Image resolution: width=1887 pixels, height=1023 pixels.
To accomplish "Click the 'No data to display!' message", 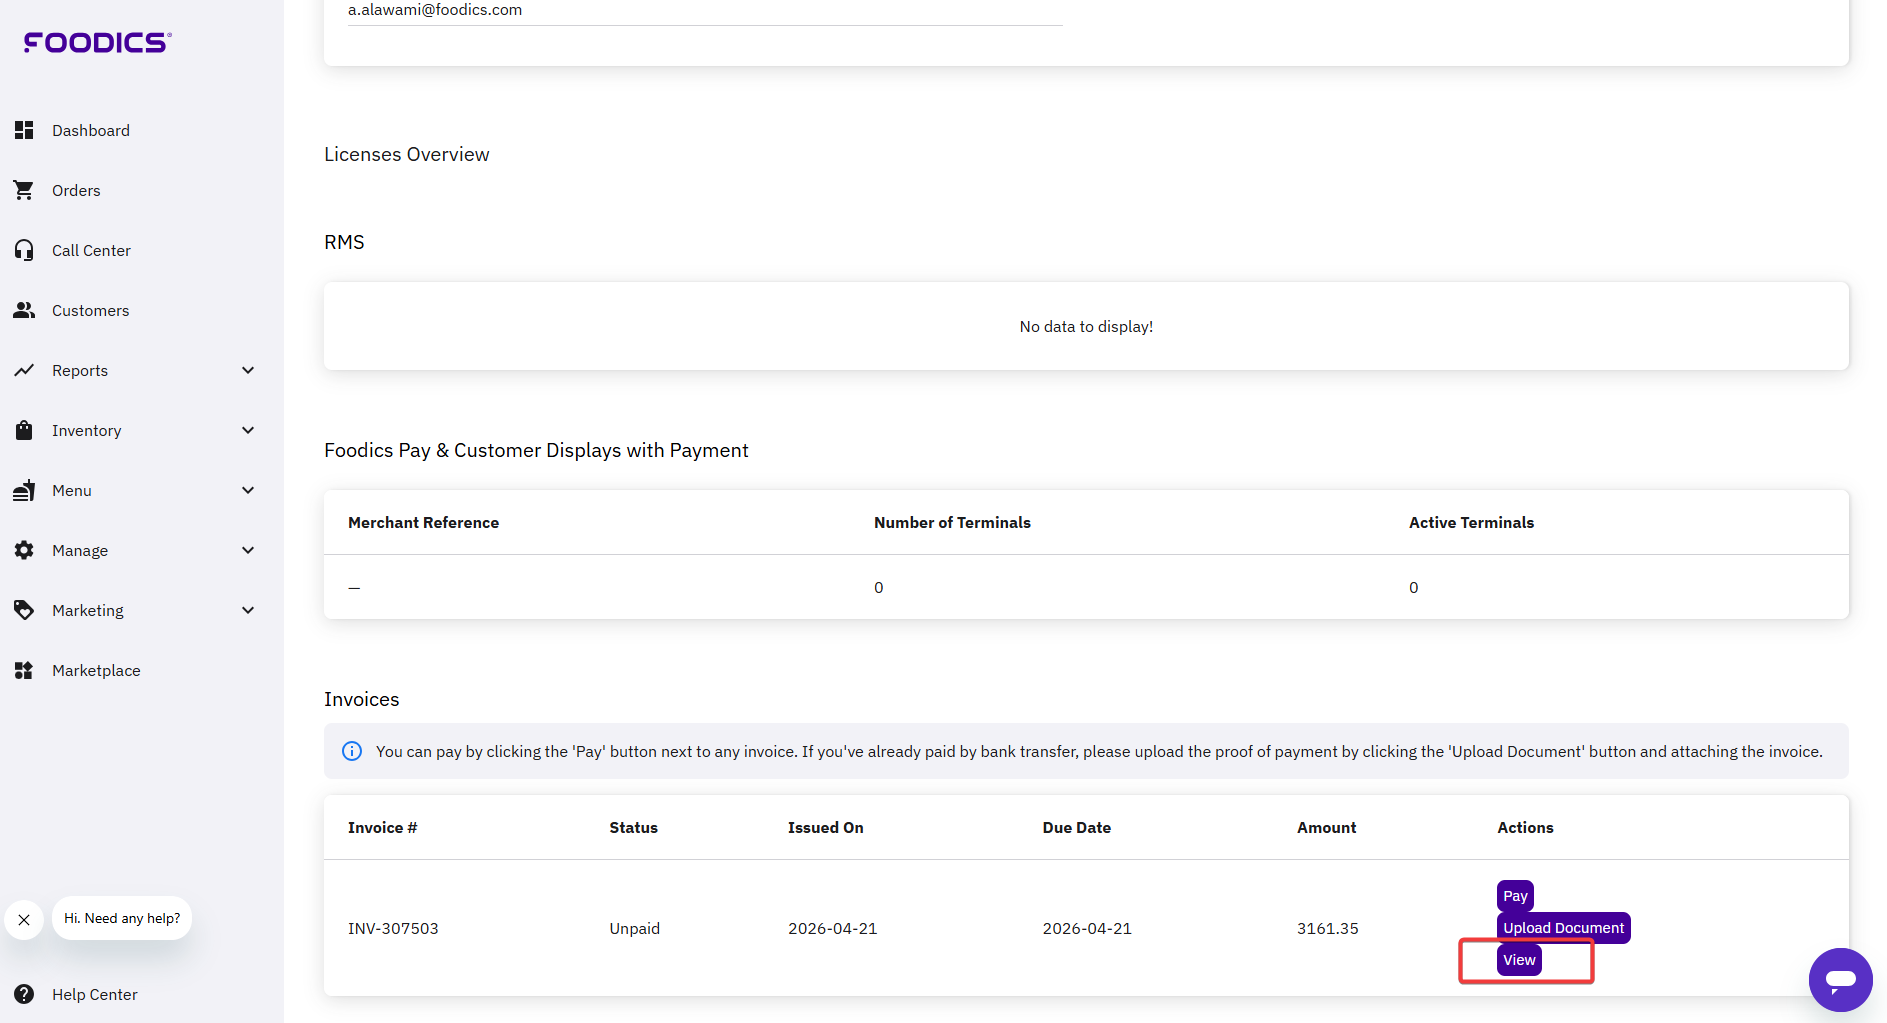I will click(x=1086, y=326).
